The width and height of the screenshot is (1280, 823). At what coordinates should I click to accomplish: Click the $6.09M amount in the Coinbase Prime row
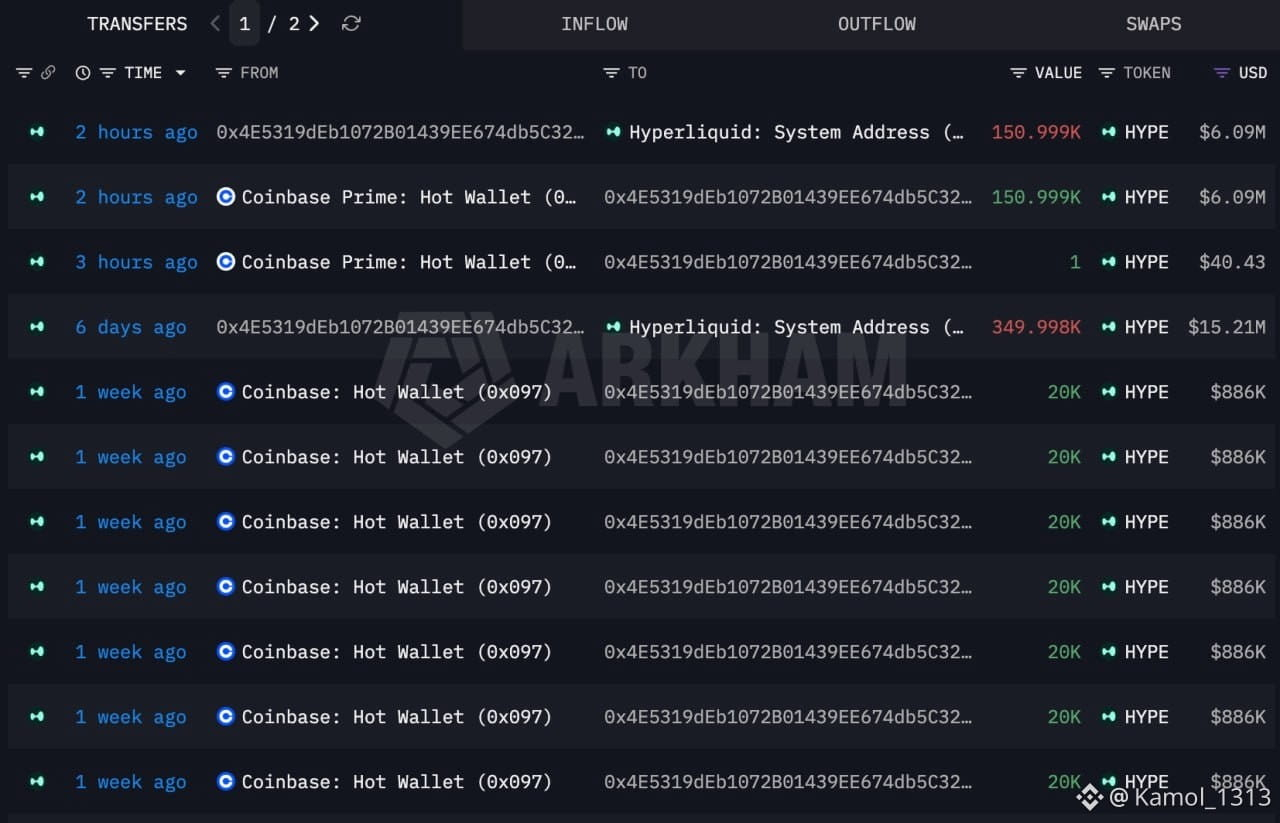point(1232,197)
